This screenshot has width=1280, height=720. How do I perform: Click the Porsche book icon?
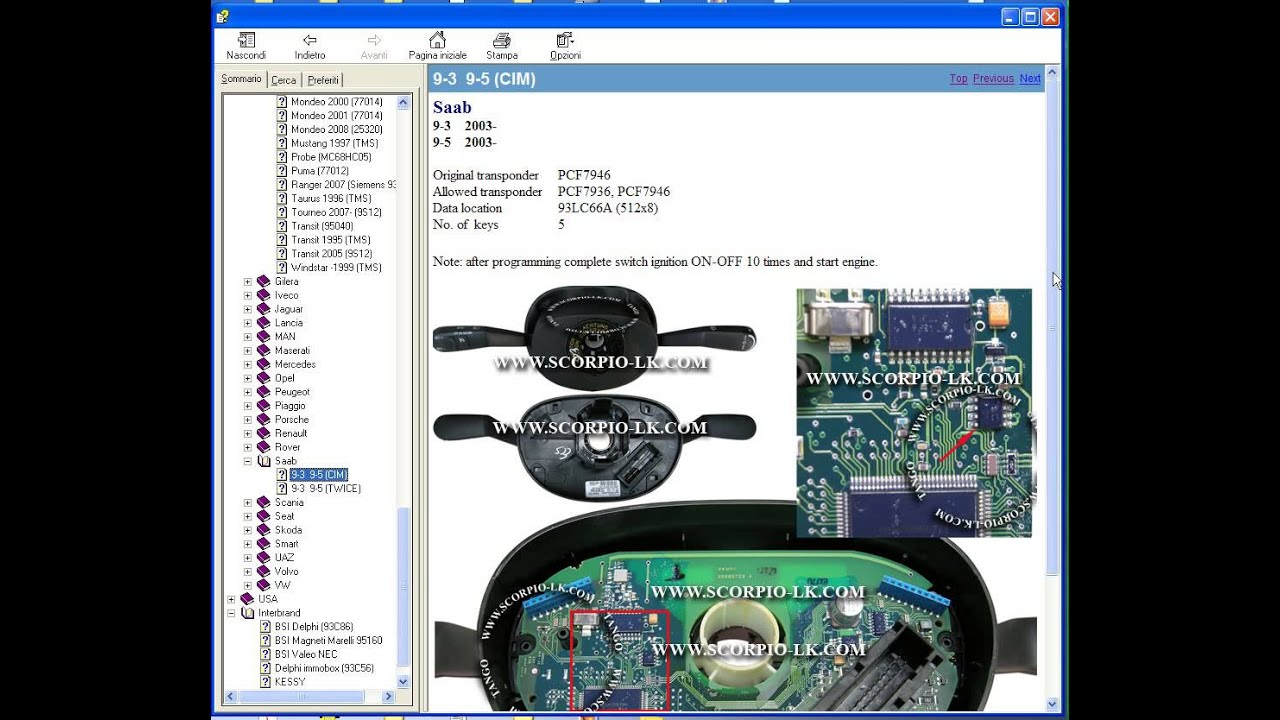tap(264, 420)
